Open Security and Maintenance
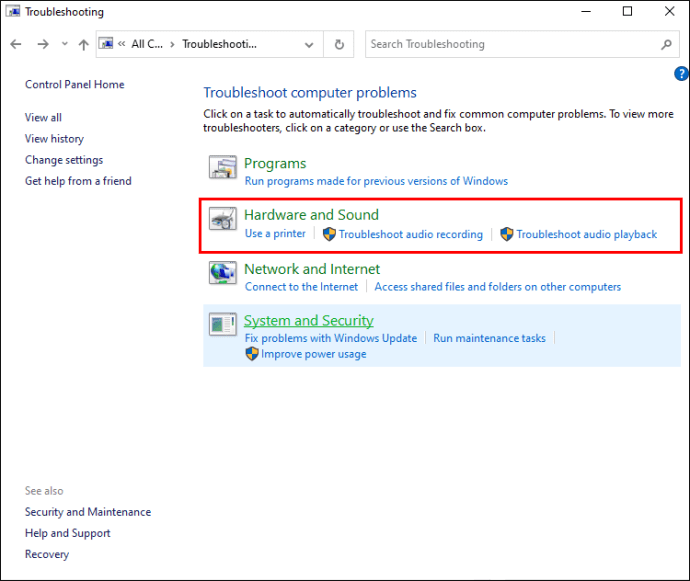 pos(88,512)
